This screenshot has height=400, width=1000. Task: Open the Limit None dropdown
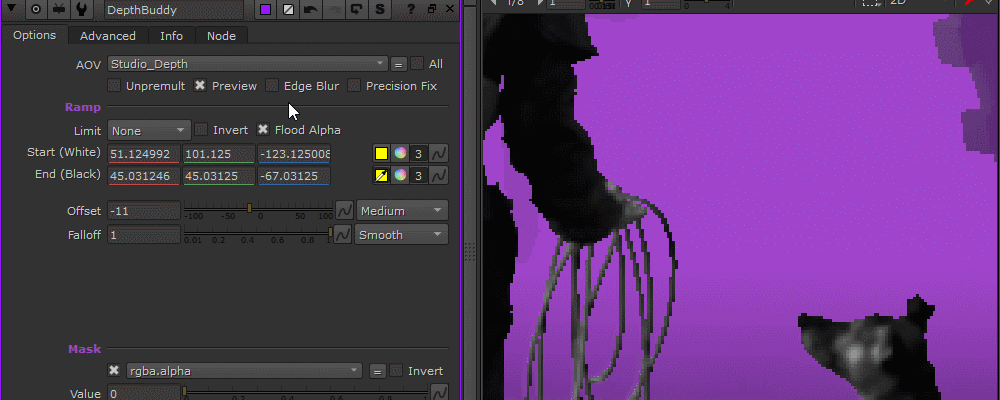149,131
